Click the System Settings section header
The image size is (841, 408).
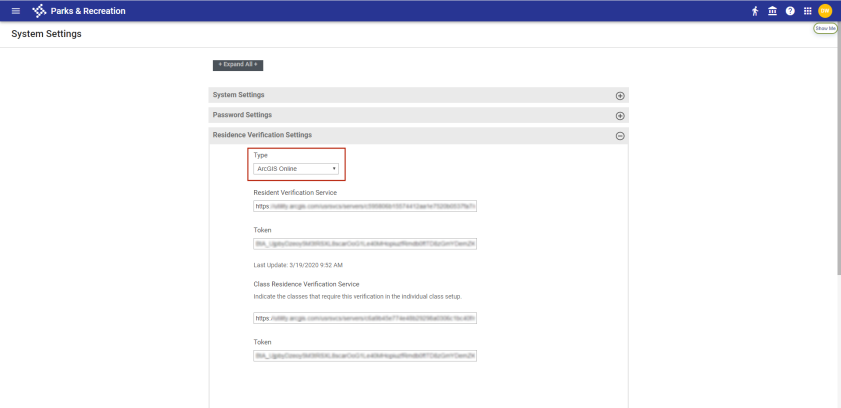click(x=239, y=95)
